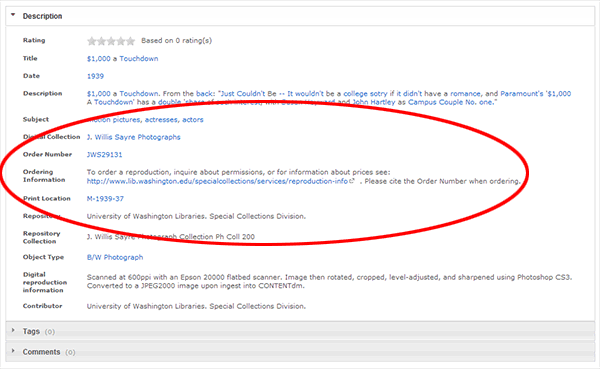Viewport: 600px width, 369px height.
Task: Click the external link icon after the URL
Action: (352, 181)
